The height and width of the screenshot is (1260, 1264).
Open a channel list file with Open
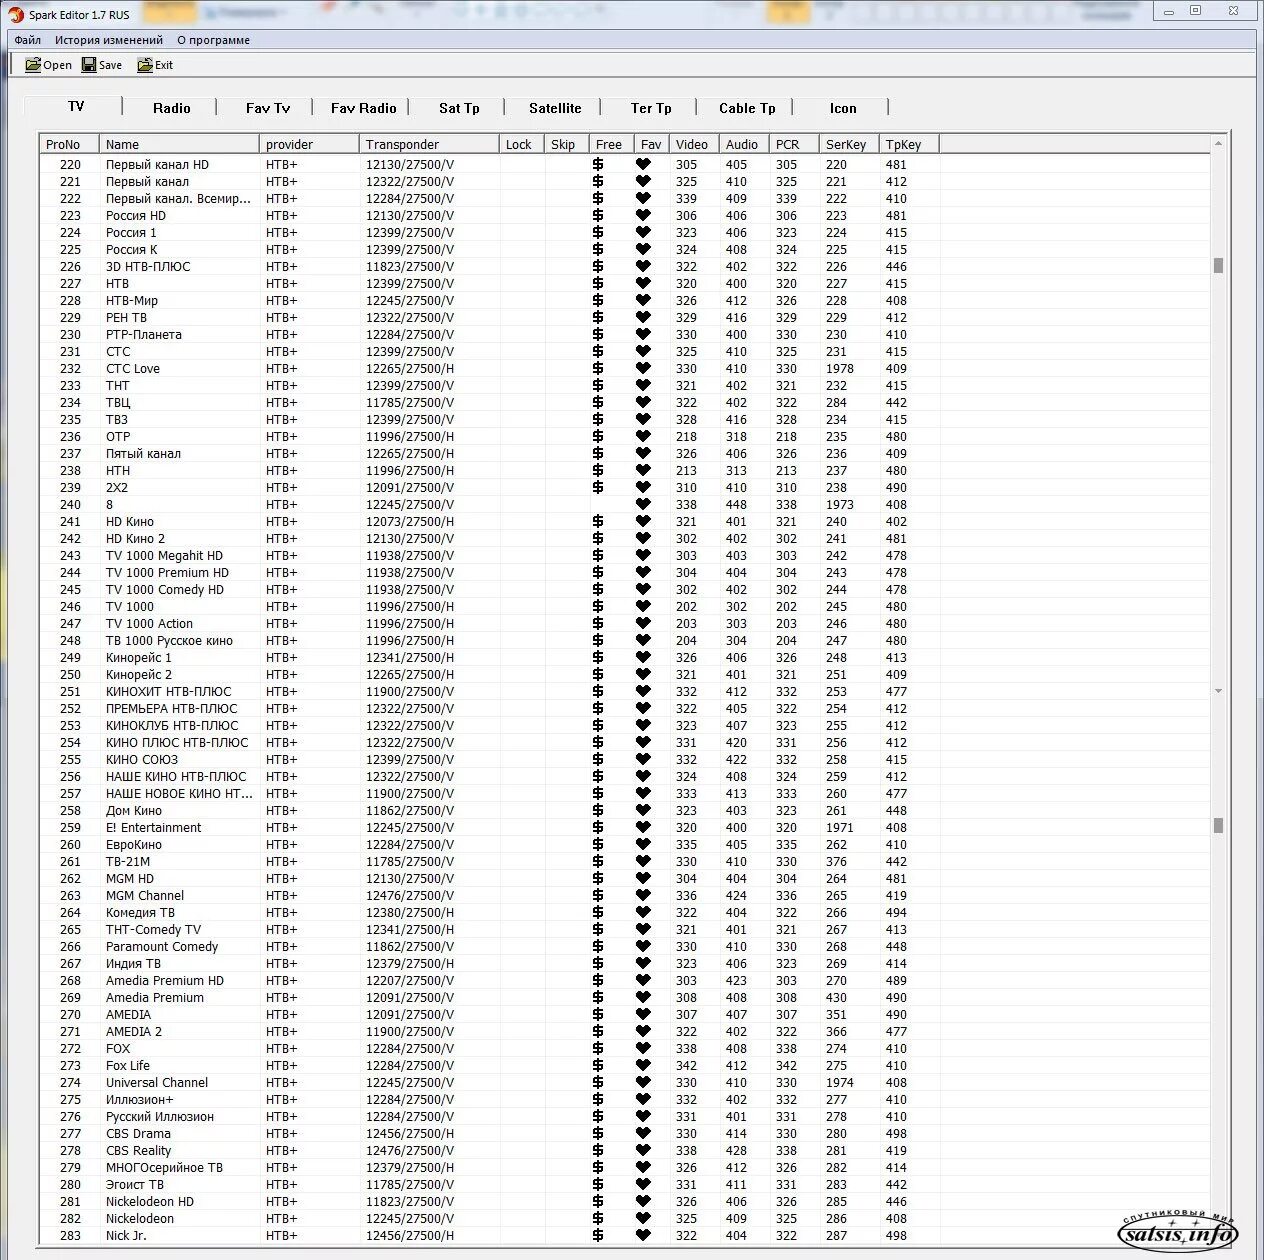pyautogui.click(x=49, y=65)
